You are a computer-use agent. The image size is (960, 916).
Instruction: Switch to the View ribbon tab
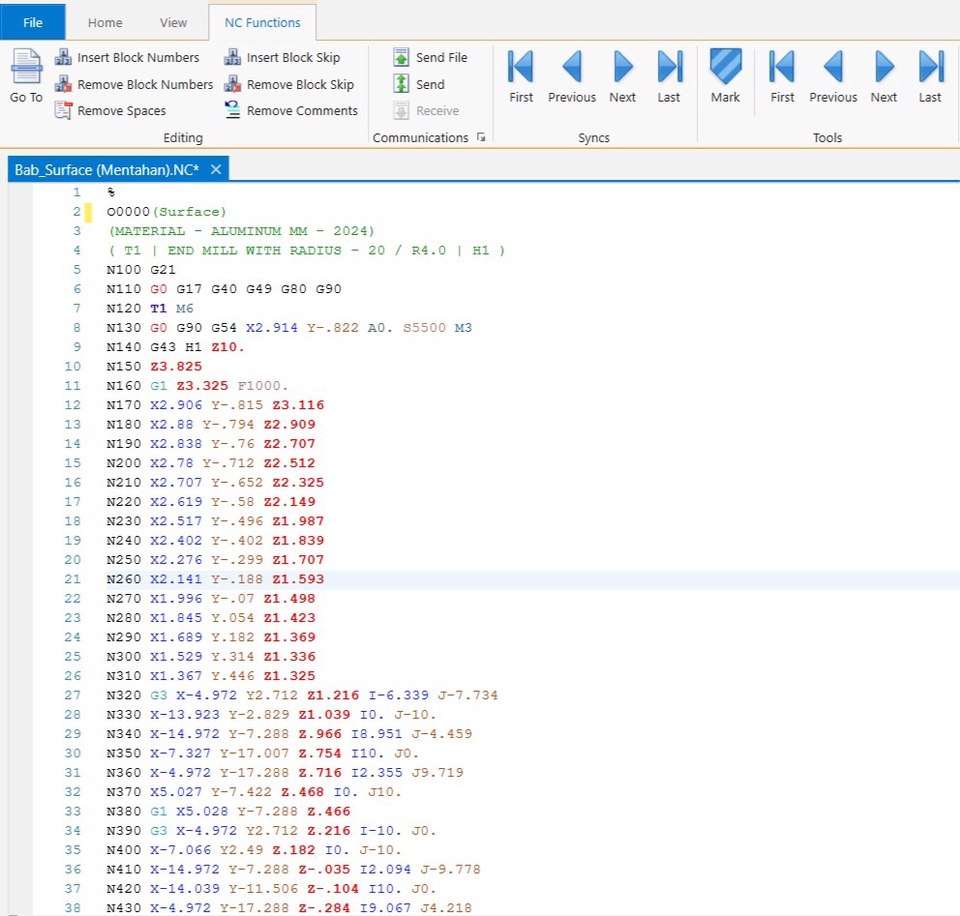pyautogui.click(x=173, y=23)
